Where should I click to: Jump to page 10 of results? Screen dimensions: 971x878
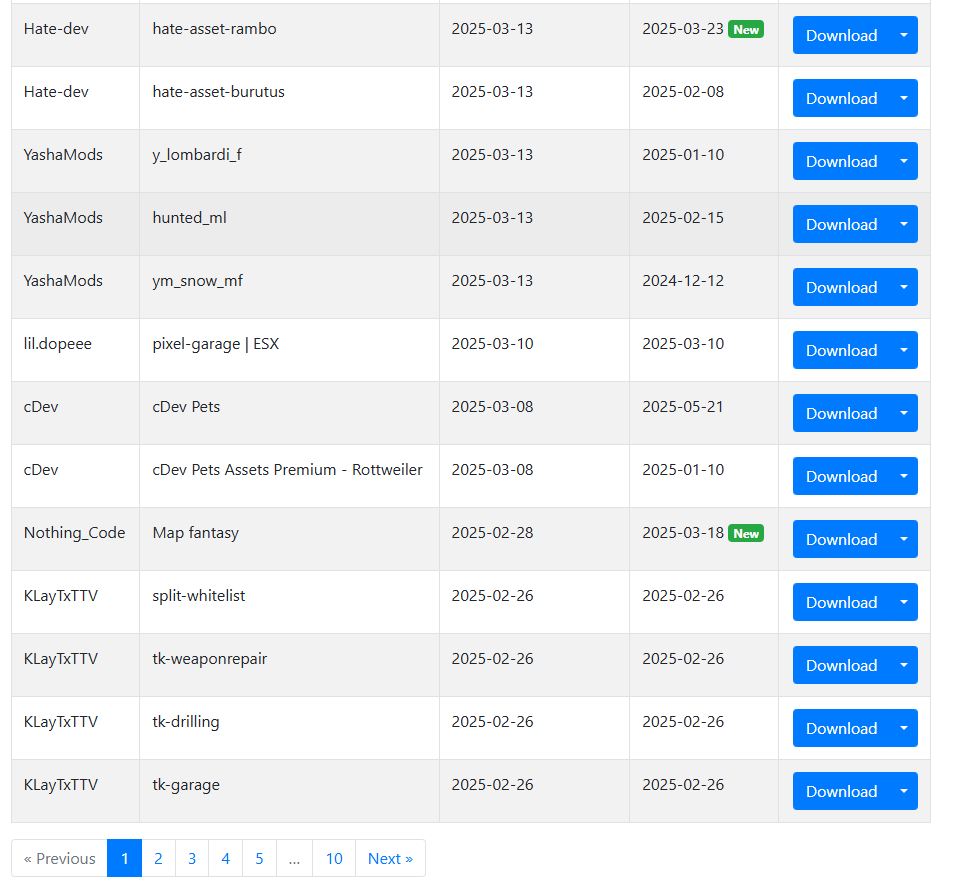[334, 858]
